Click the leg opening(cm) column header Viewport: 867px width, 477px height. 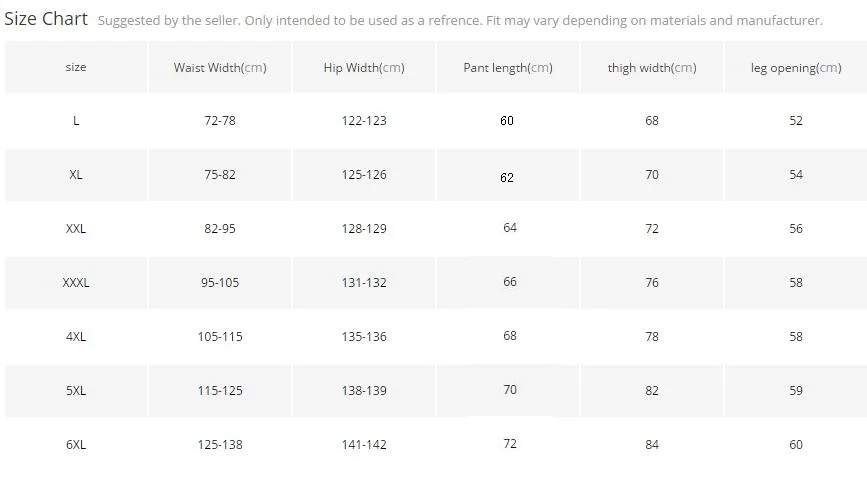[x=796, y=67]
